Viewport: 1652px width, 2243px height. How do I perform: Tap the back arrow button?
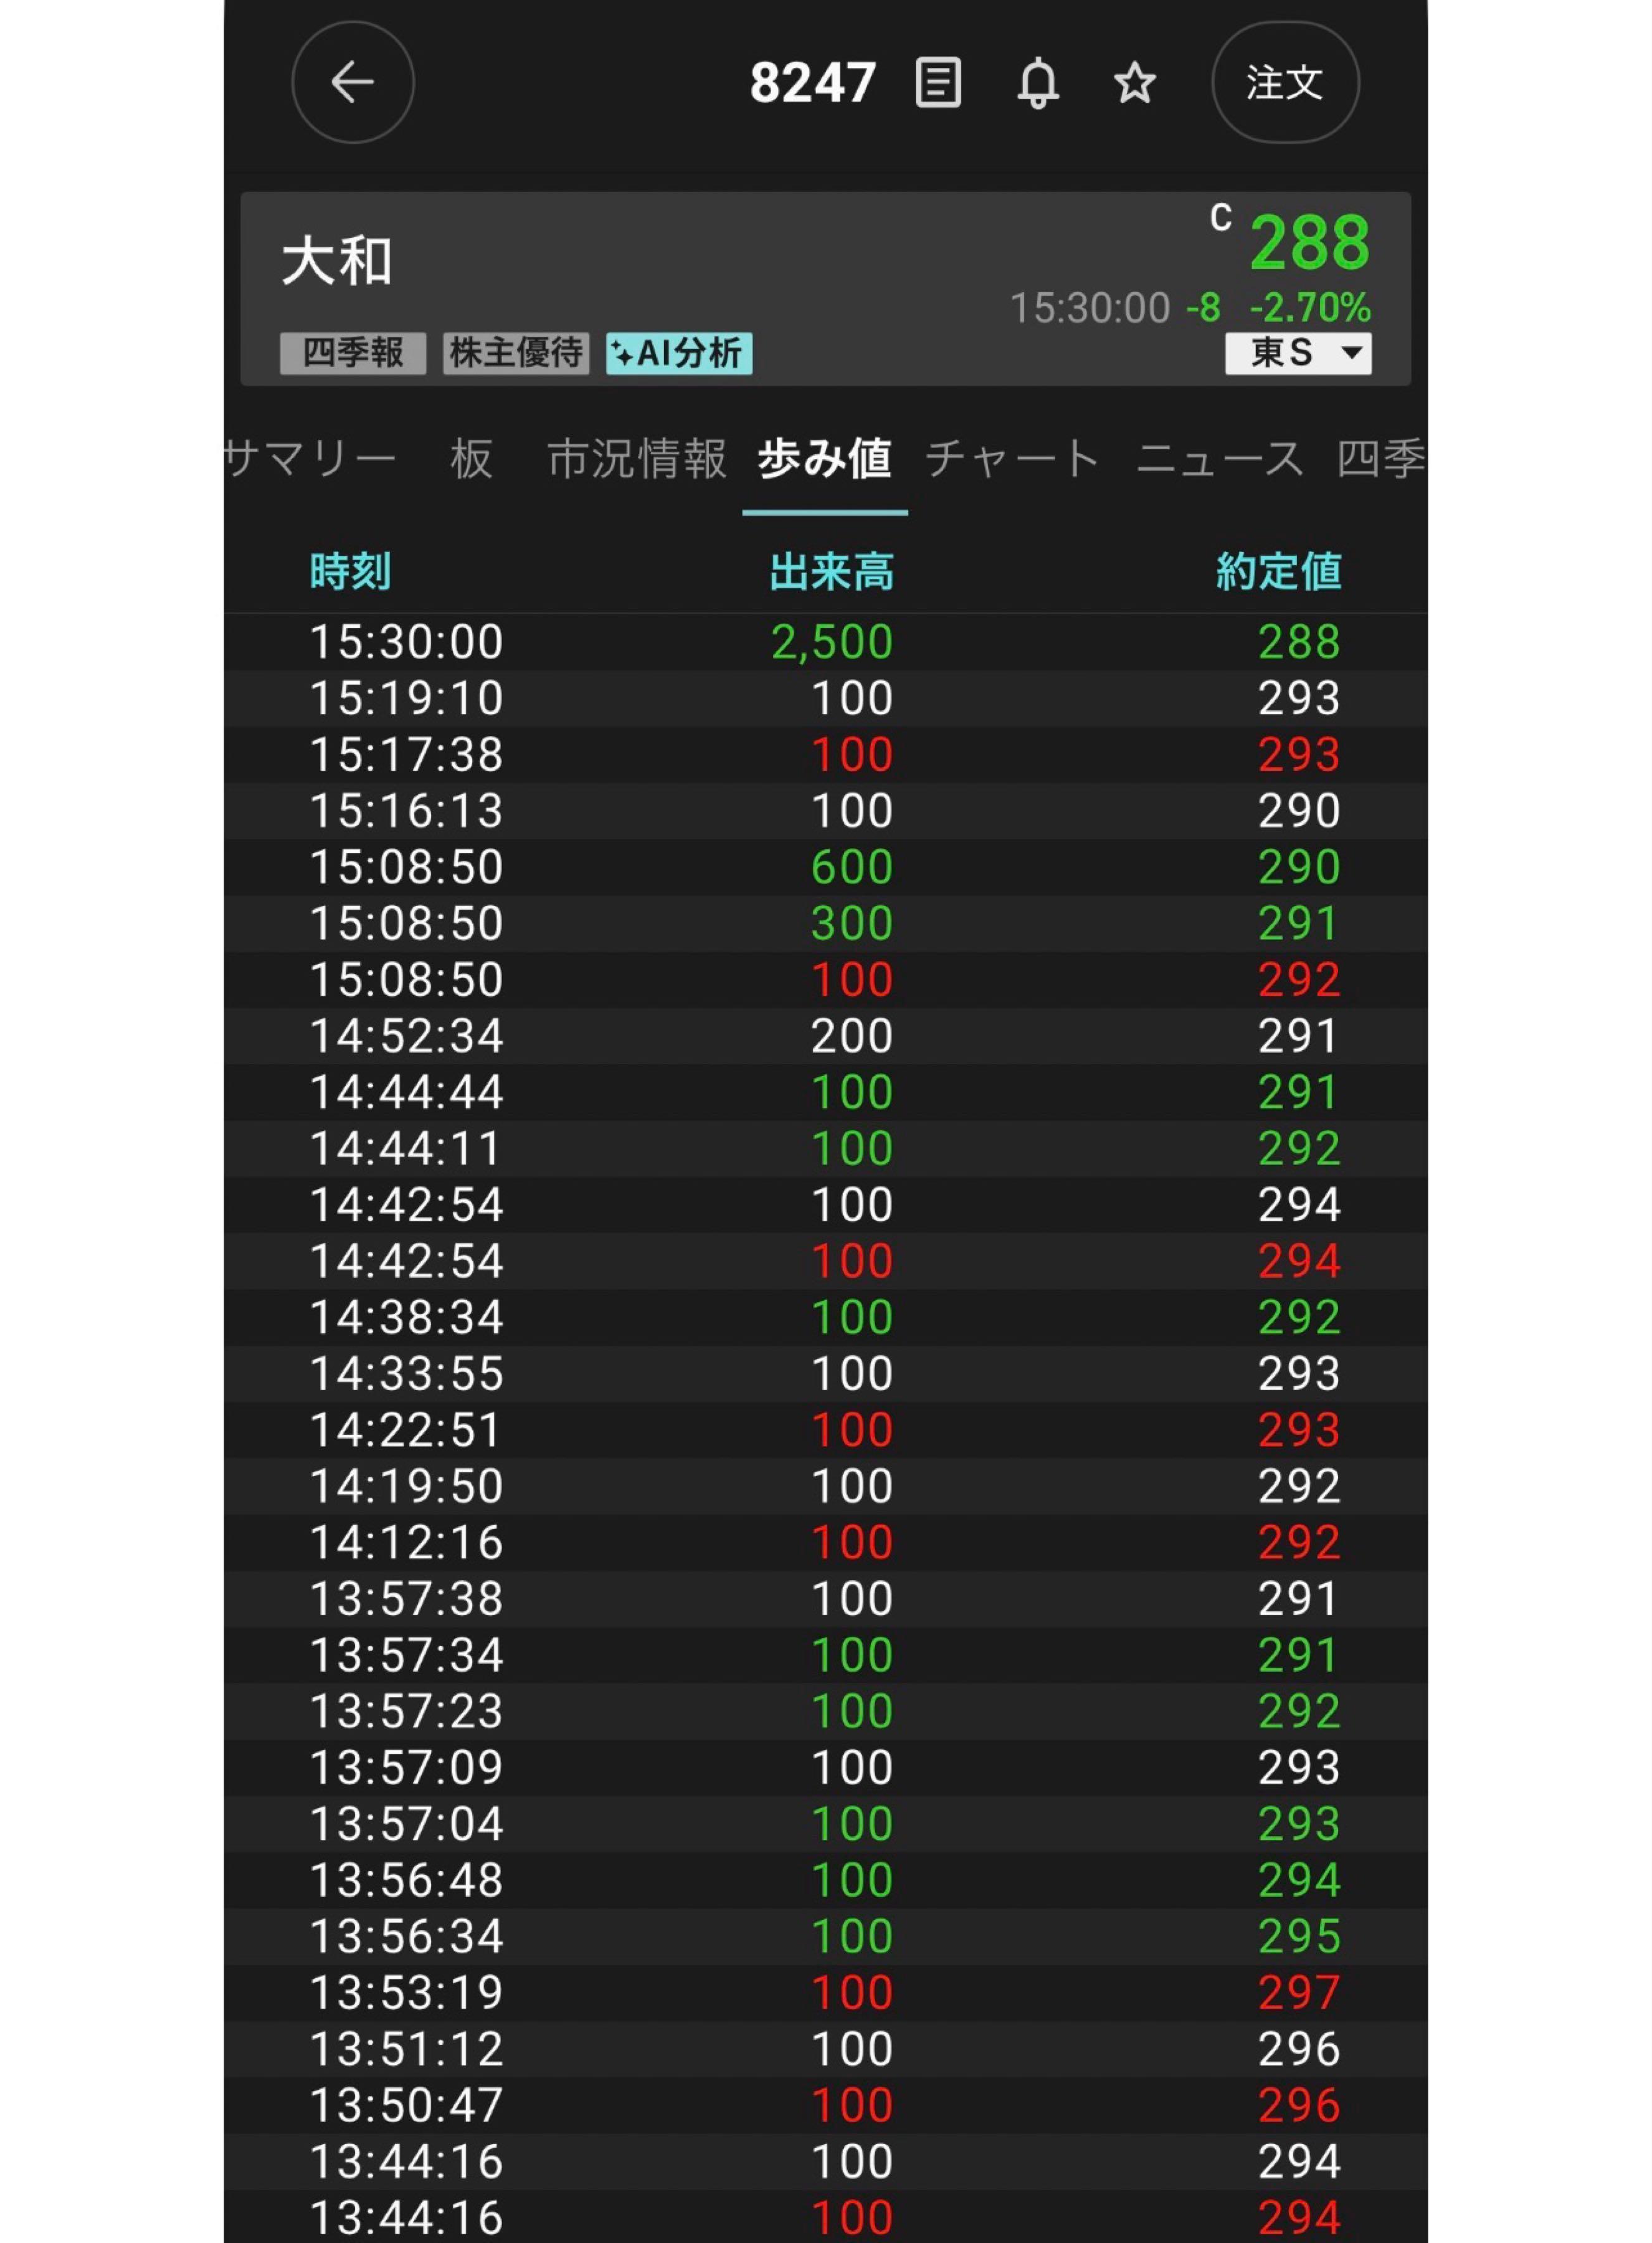(353, 82)
